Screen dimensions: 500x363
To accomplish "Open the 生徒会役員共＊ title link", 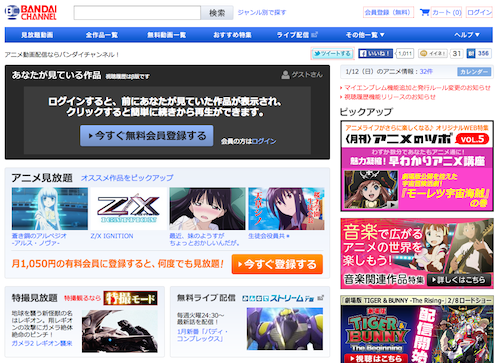I will tap(269, 236).
